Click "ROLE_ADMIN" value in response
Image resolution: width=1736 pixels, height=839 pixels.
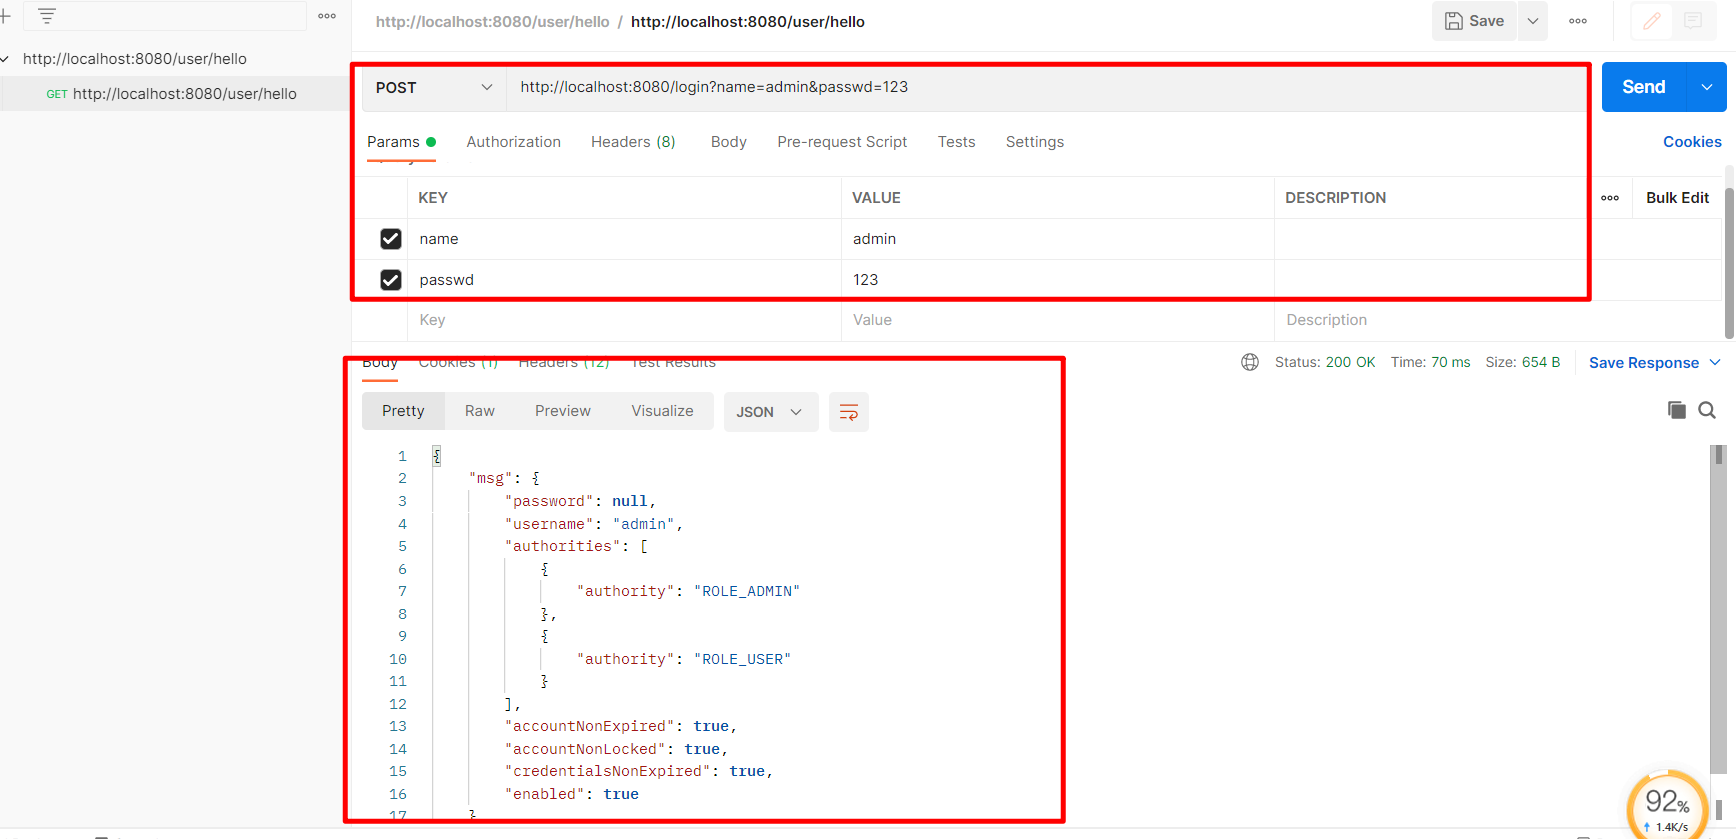coord(747,591)
